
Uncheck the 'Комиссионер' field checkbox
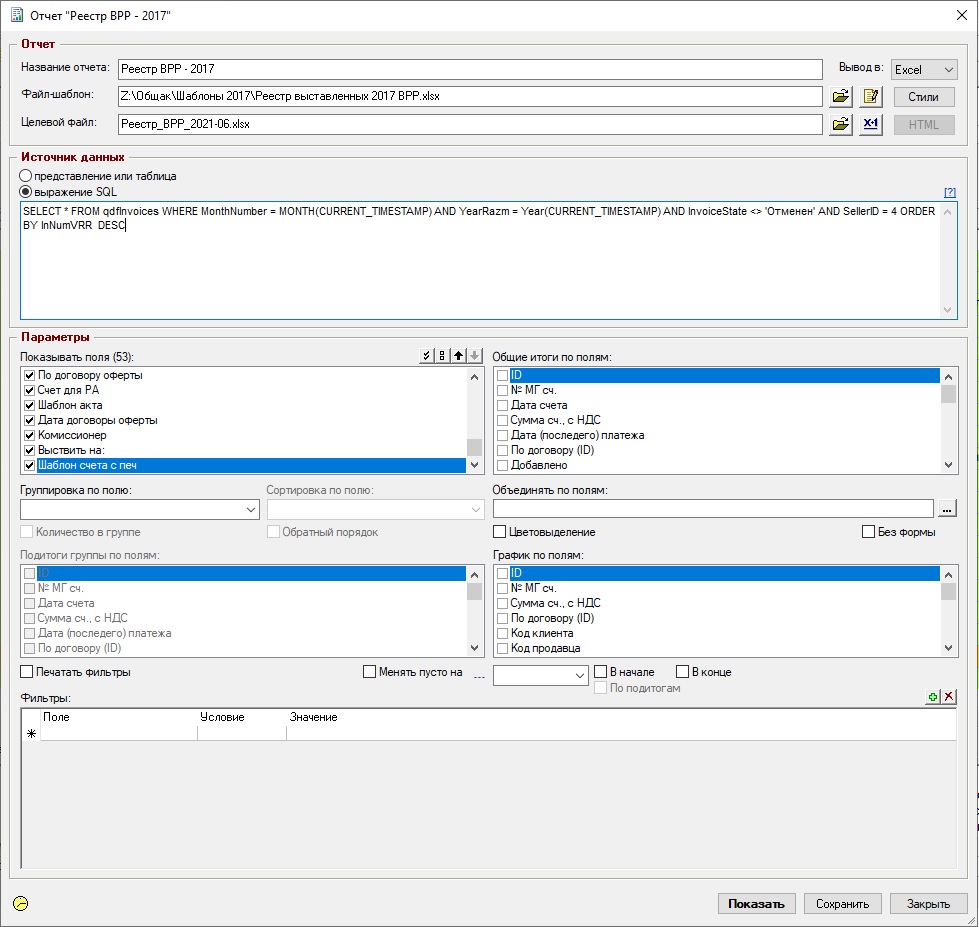coord(30,436)
